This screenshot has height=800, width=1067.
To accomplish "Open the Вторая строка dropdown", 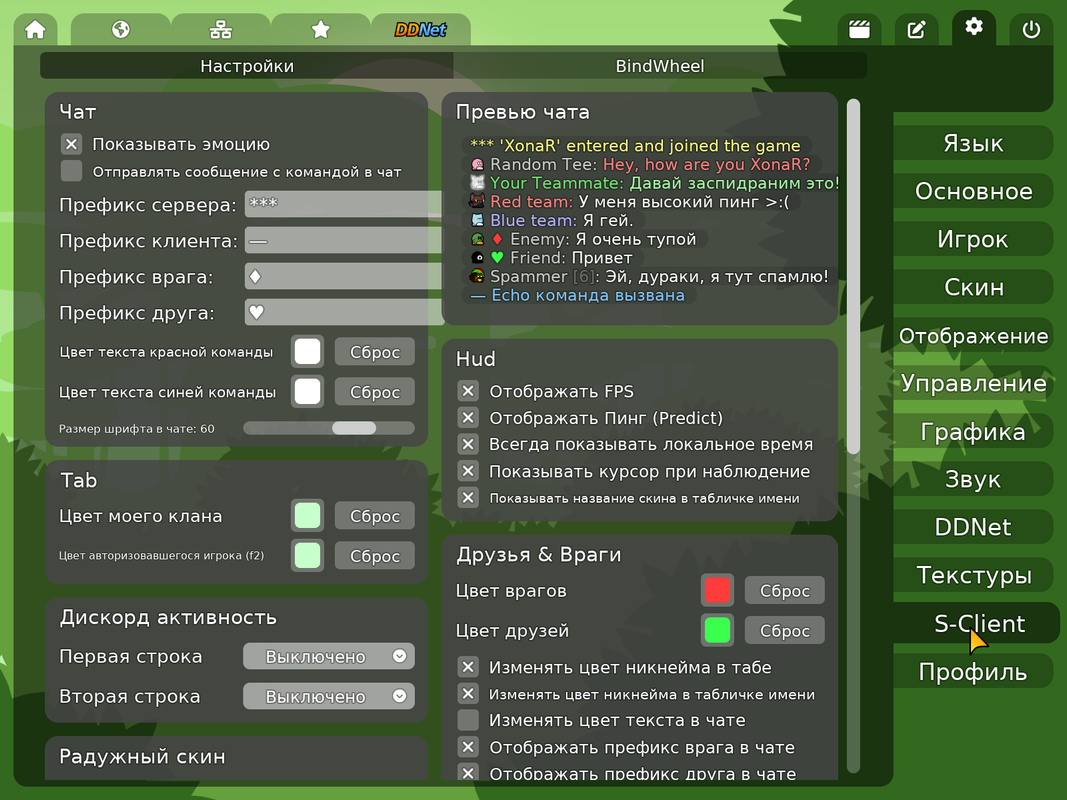I will click(x=329, y=697).
